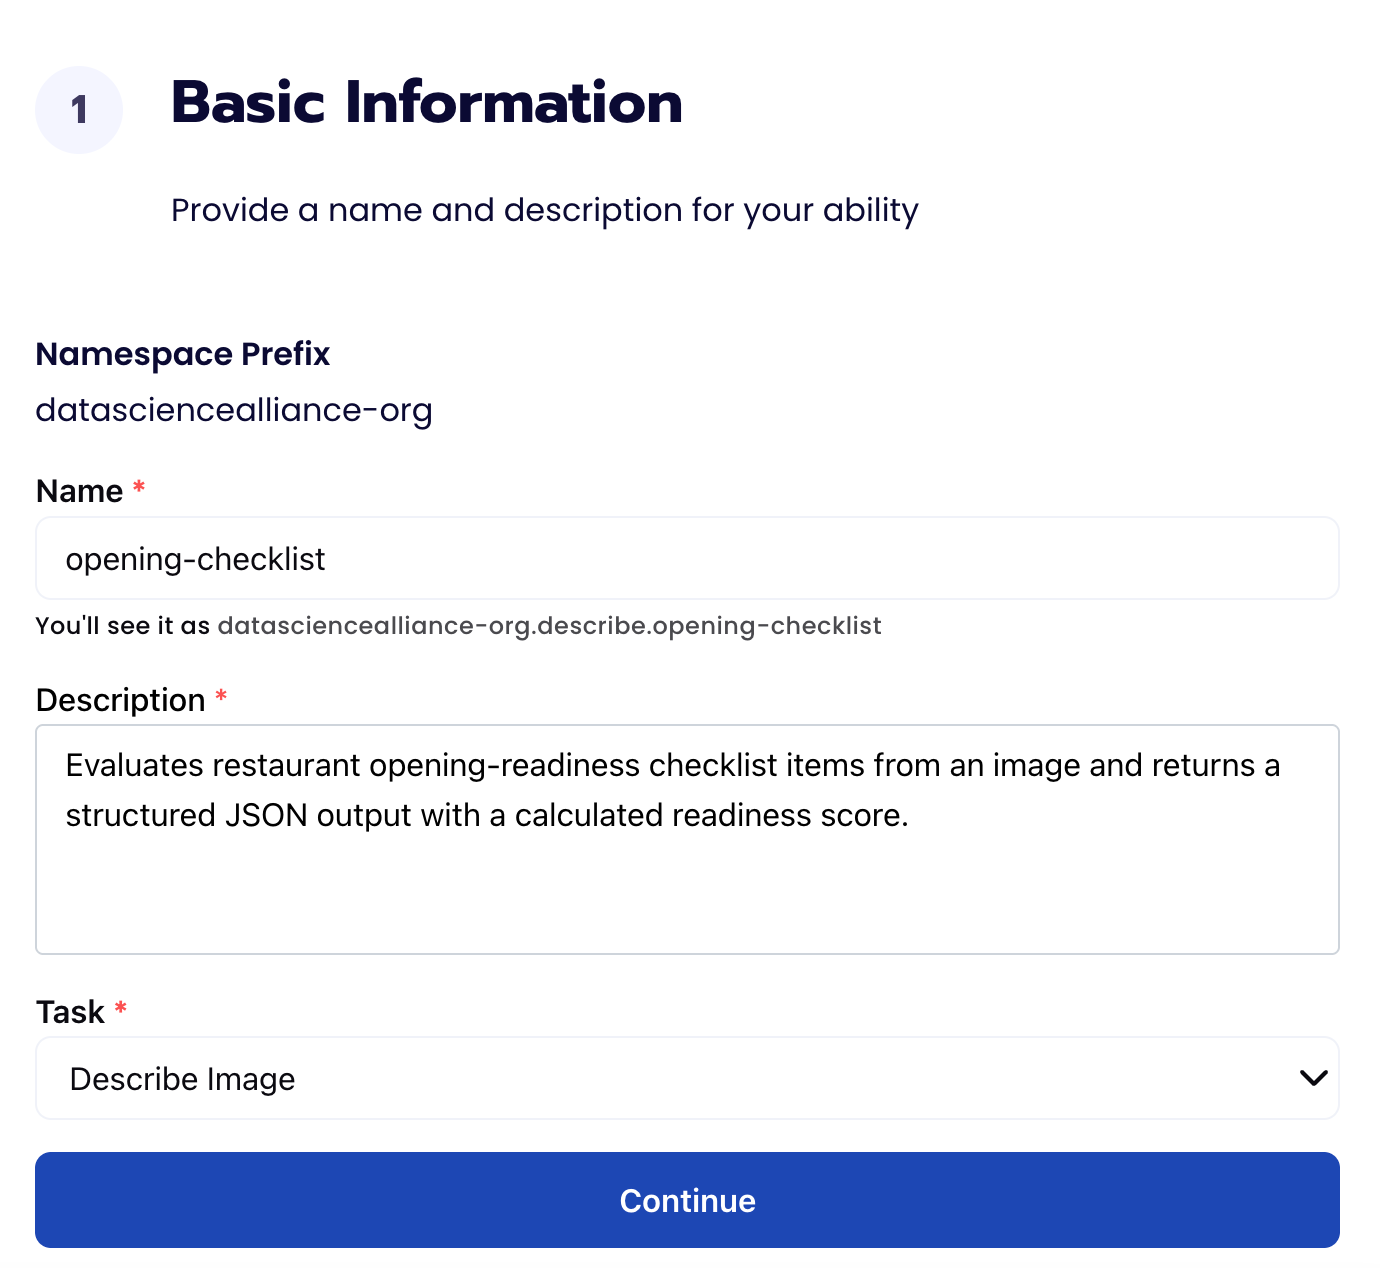The width and height of the screenshot is (1380, 1268).
Task: Expand the Task dropdown chevron arrow
Action: pyautogui.click(x=1312, y=1078)
